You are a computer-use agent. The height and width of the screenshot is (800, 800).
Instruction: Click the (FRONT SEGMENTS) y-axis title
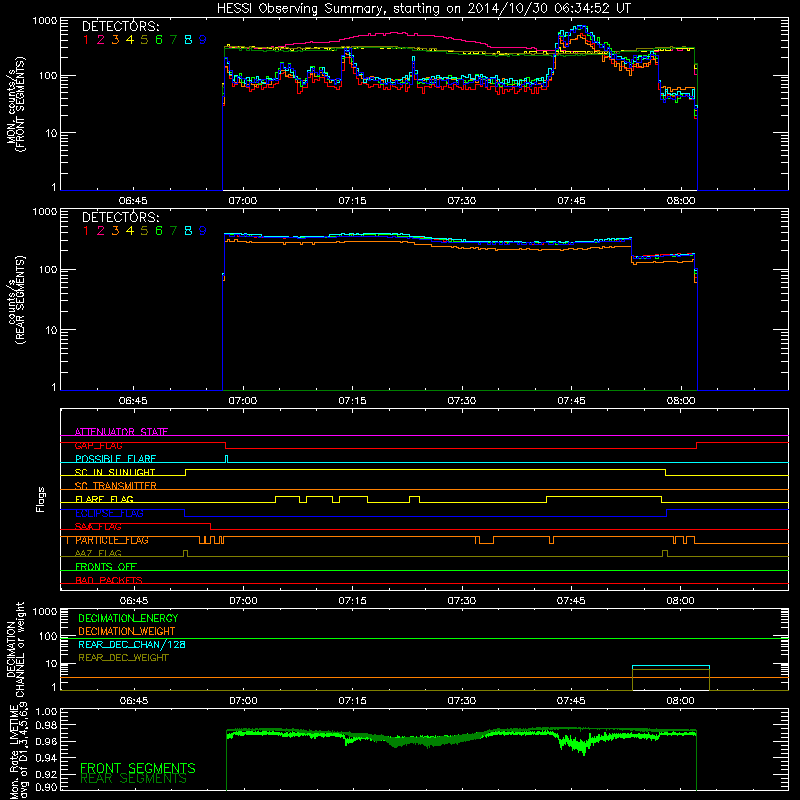click(20, 104)
